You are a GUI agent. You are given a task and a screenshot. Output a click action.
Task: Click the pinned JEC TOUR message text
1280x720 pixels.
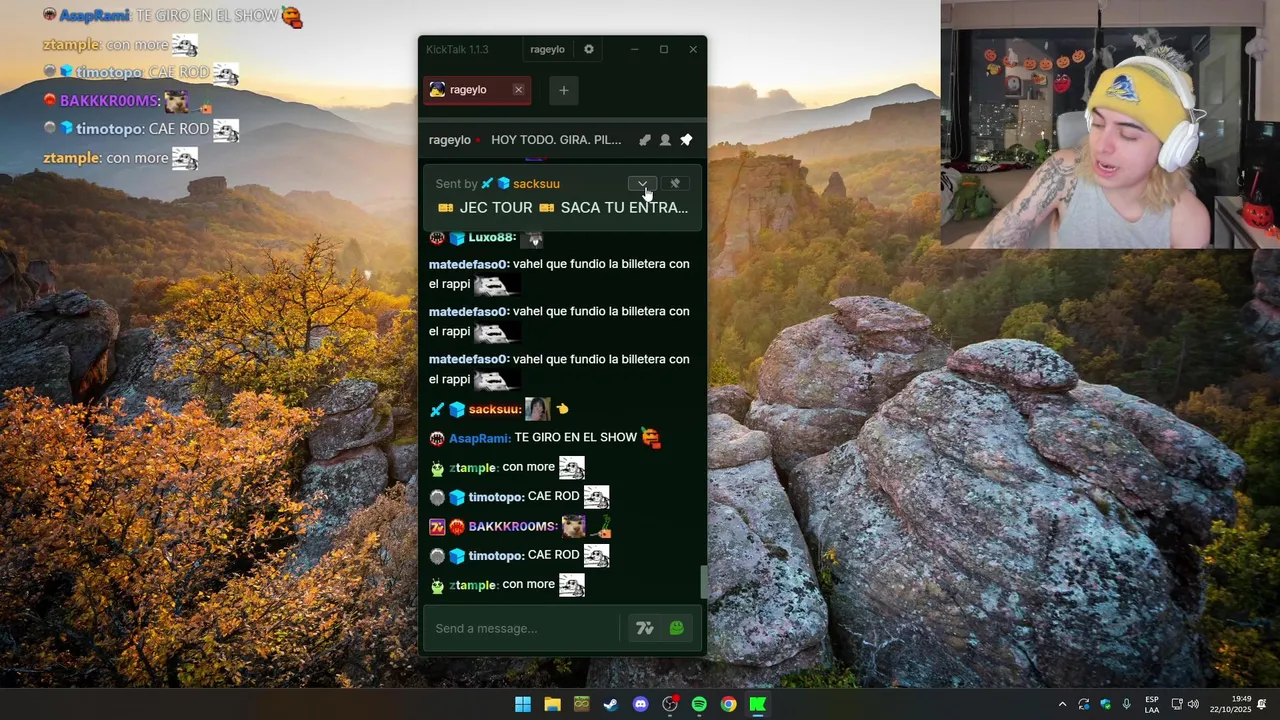pyautogui.click(x=563, y=208)
